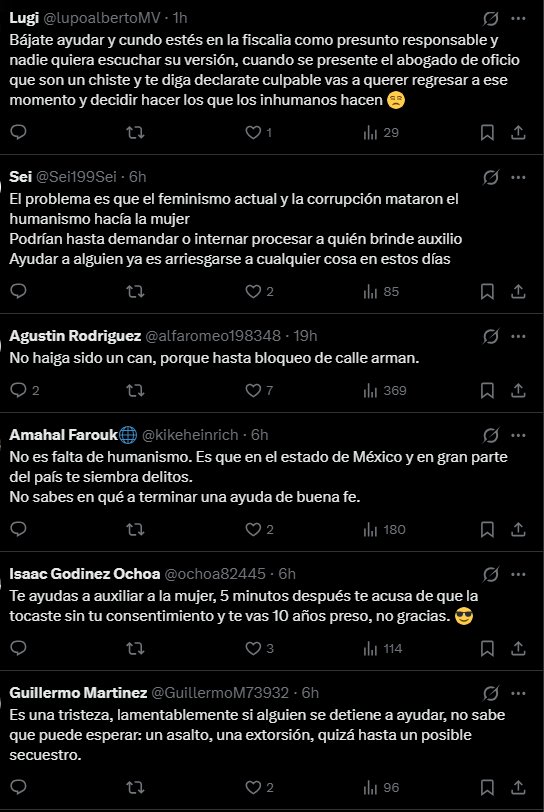Visit Amahal Farouk's profile name
The image size is (544, 812).
(x=63, y=435)
